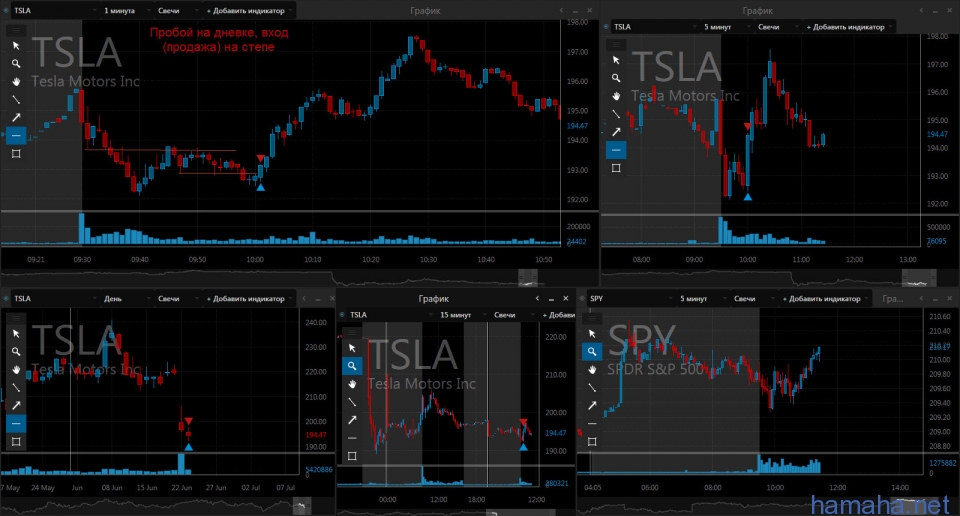
Task: Select the magnifier zoom tool in the 1-minute TSLA chart
Action: coord(16,63)
